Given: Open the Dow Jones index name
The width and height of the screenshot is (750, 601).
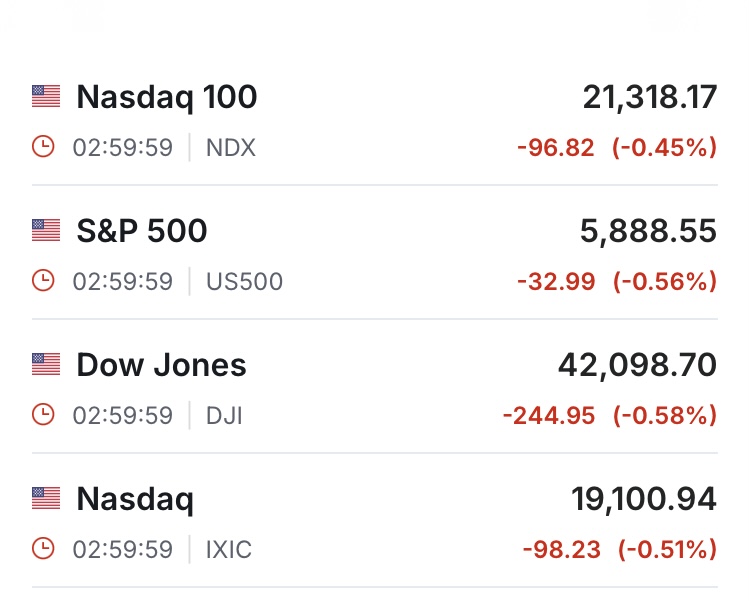Looking at the screenshot, I should [161, 365].
